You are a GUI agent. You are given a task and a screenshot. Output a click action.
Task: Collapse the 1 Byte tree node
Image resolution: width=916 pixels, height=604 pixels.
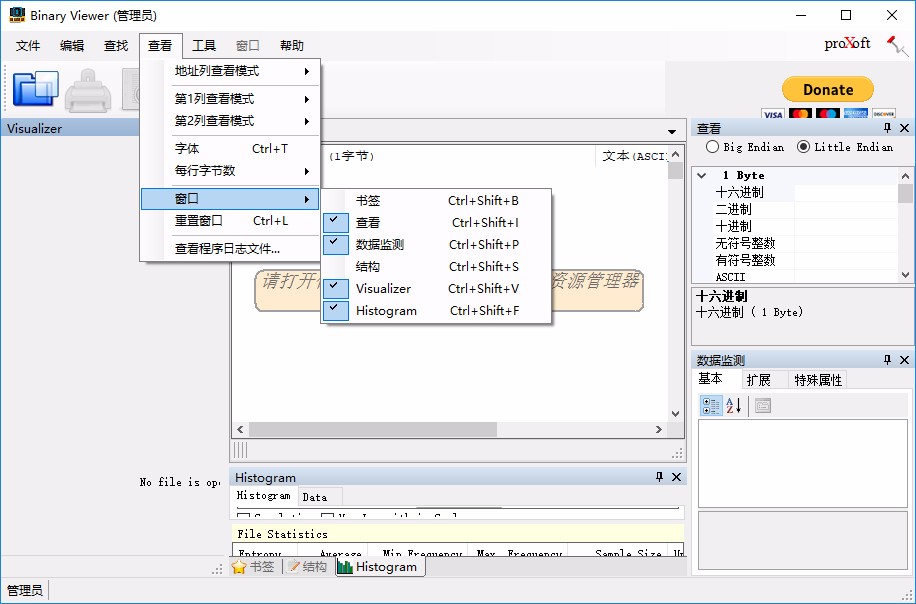(700, 175)
